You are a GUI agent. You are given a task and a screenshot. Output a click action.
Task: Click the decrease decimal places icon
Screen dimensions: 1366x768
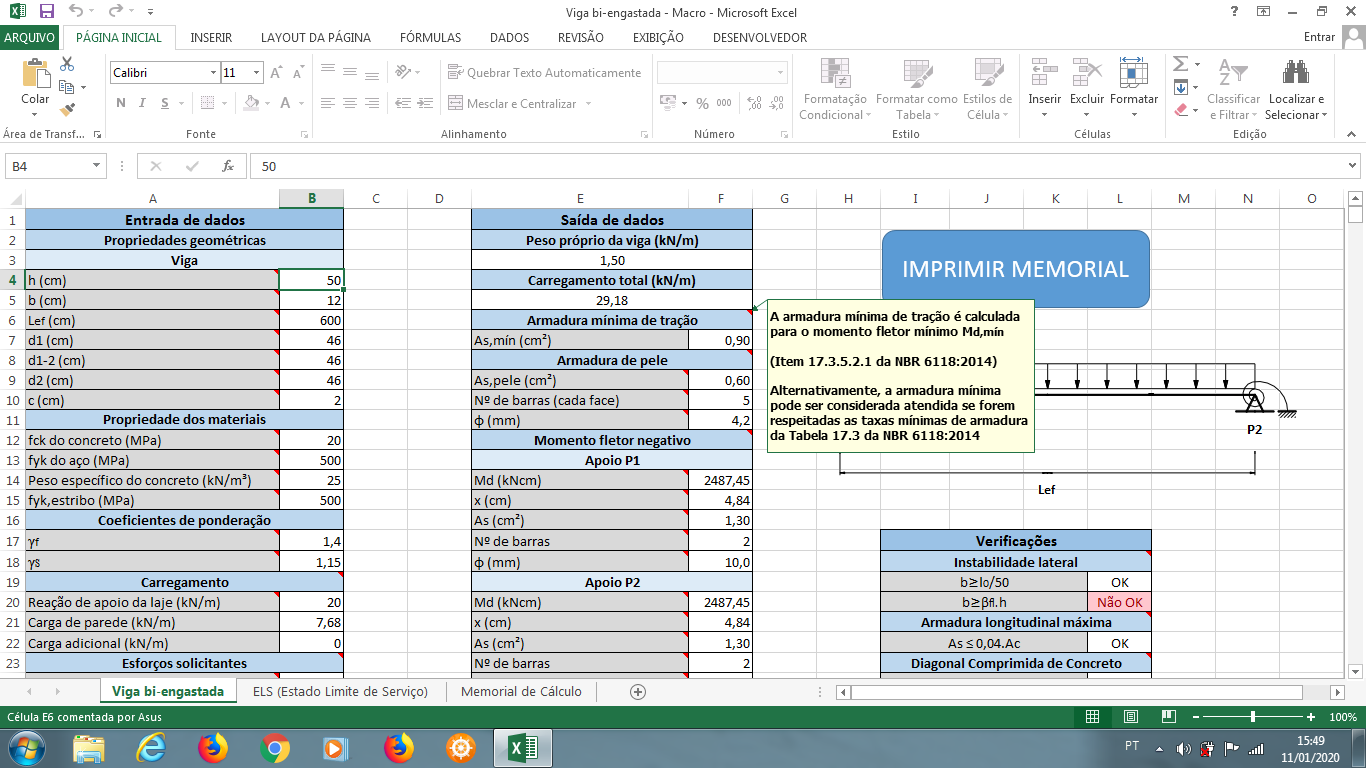pos(777,103)
